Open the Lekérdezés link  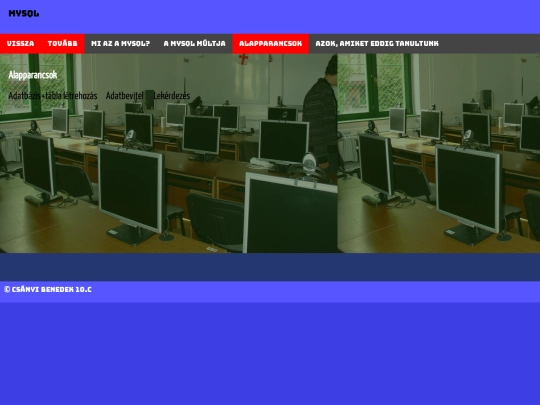[x=172, y=96]
